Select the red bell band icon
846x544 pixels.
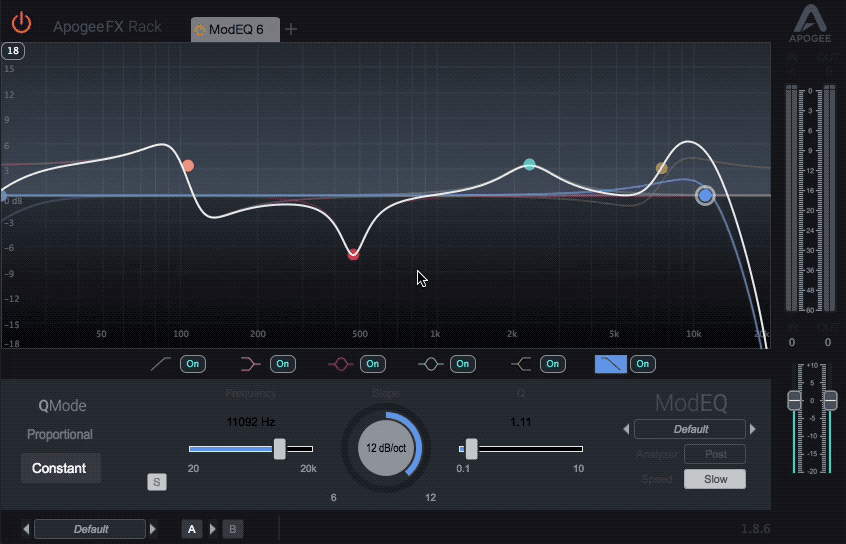[340, 364]
